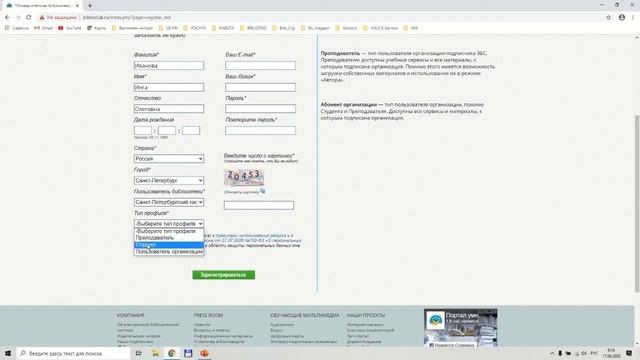The height and width of the screenshot is (360, 640).
Task: Click the birth date month box
Action: [x=167, y=131]
